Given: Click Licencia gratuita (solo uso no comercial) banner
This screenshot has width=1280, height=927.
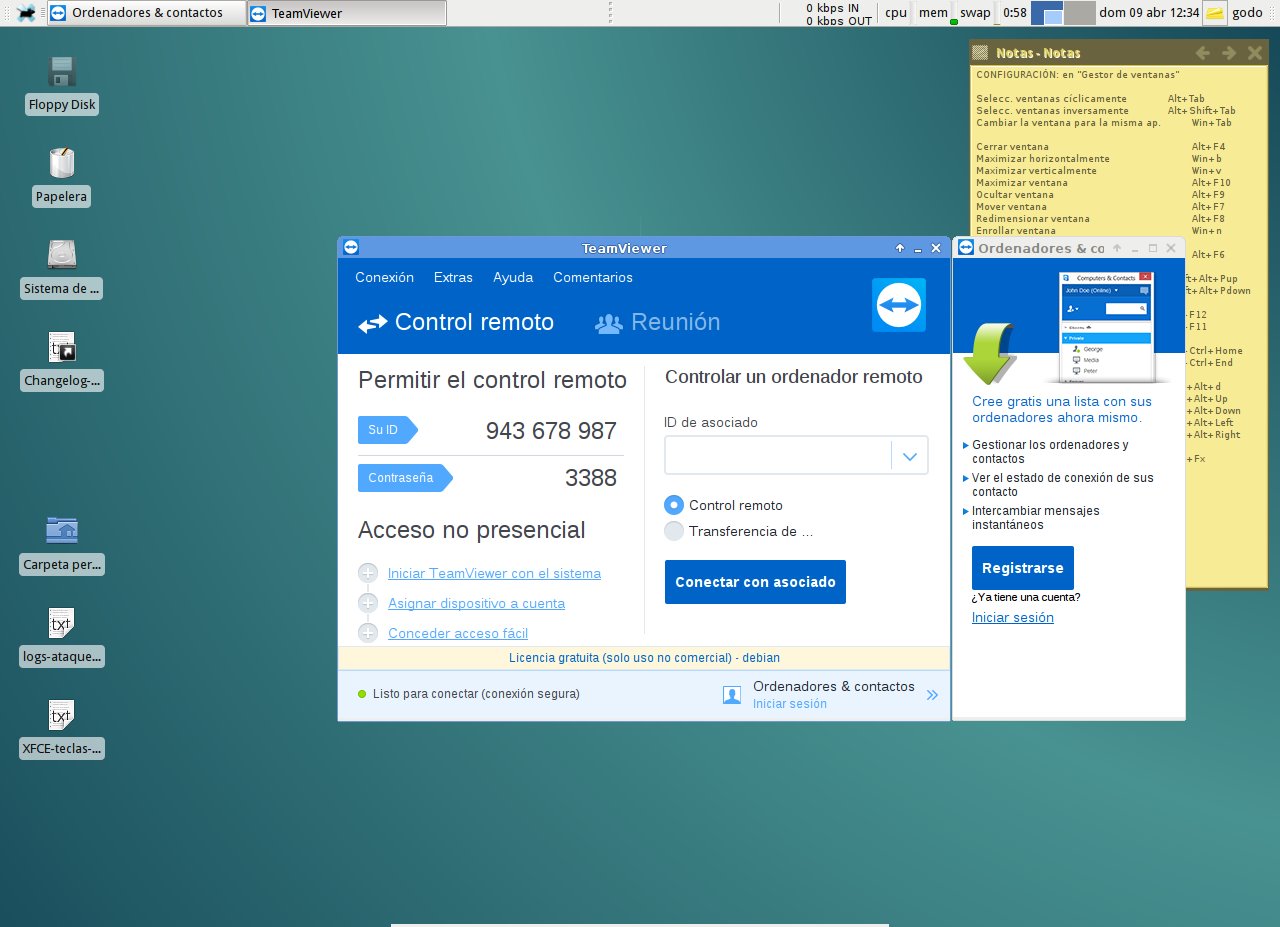Looking at the screenshot, I should tap(644, 658).
